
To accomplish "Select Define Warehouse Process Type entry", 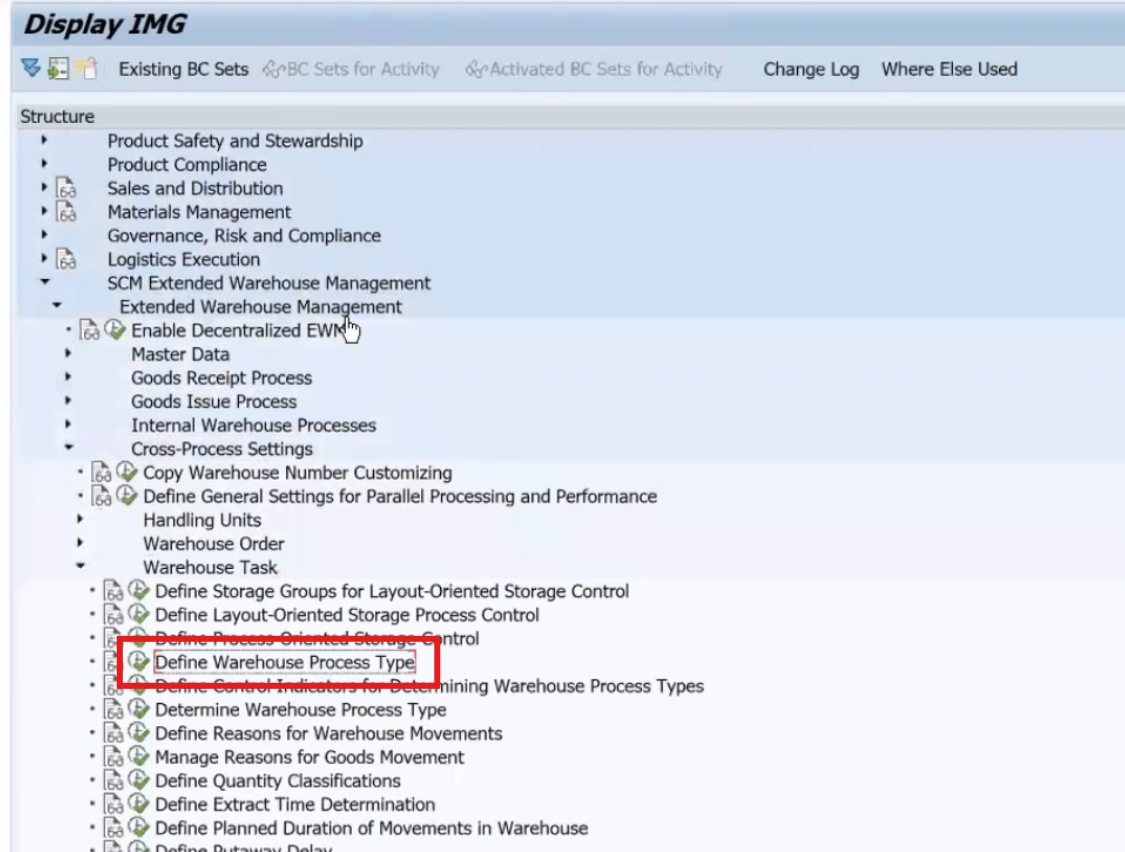I will (x=285, y=662).
